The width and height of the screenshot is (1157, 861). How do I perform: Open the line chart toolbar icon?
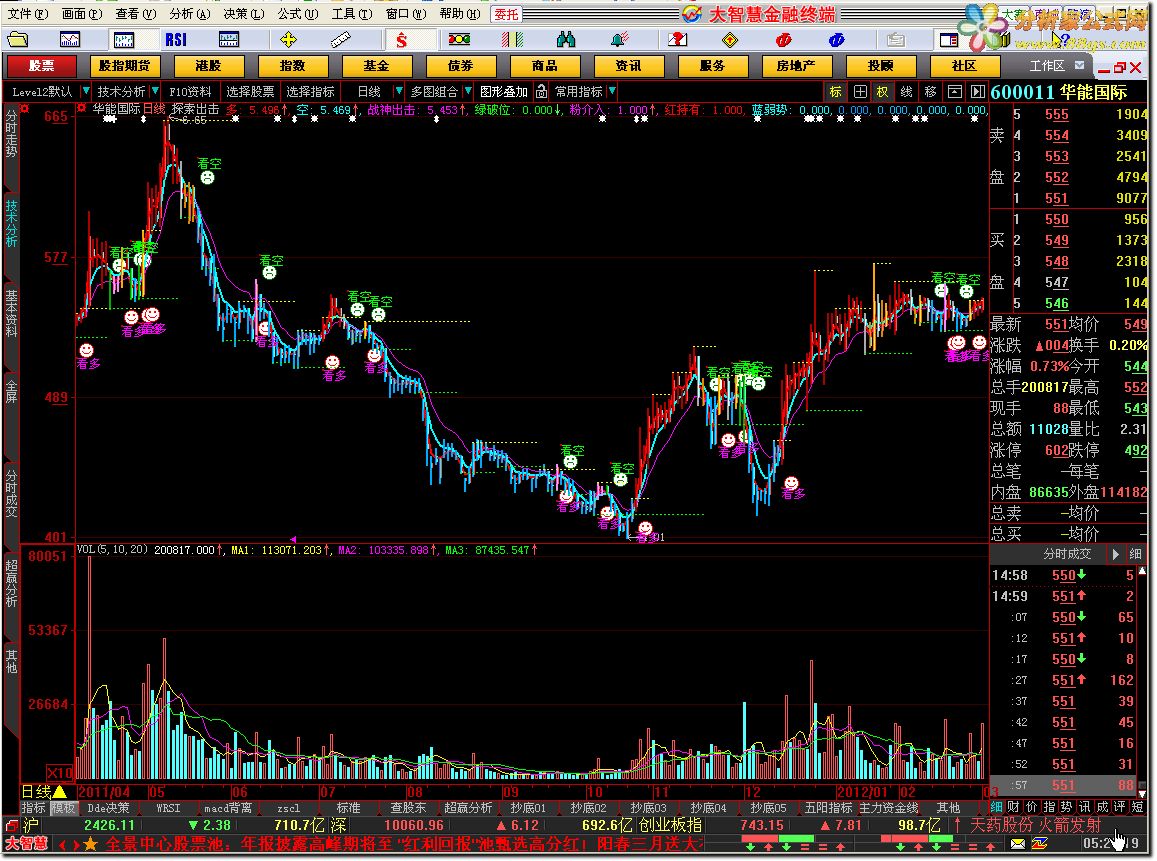(x=70, y=39)
